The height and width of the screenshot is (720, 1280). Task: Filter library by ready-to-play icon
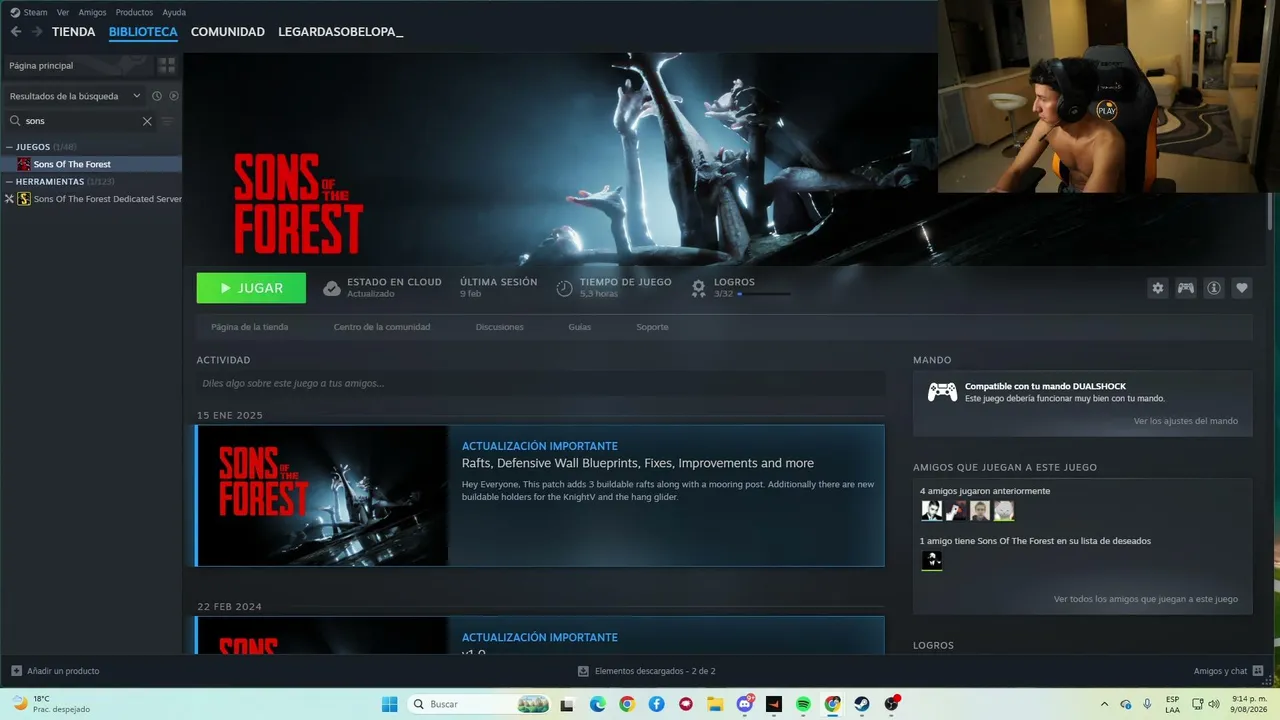pyautogui.click(x=173, y=96)
